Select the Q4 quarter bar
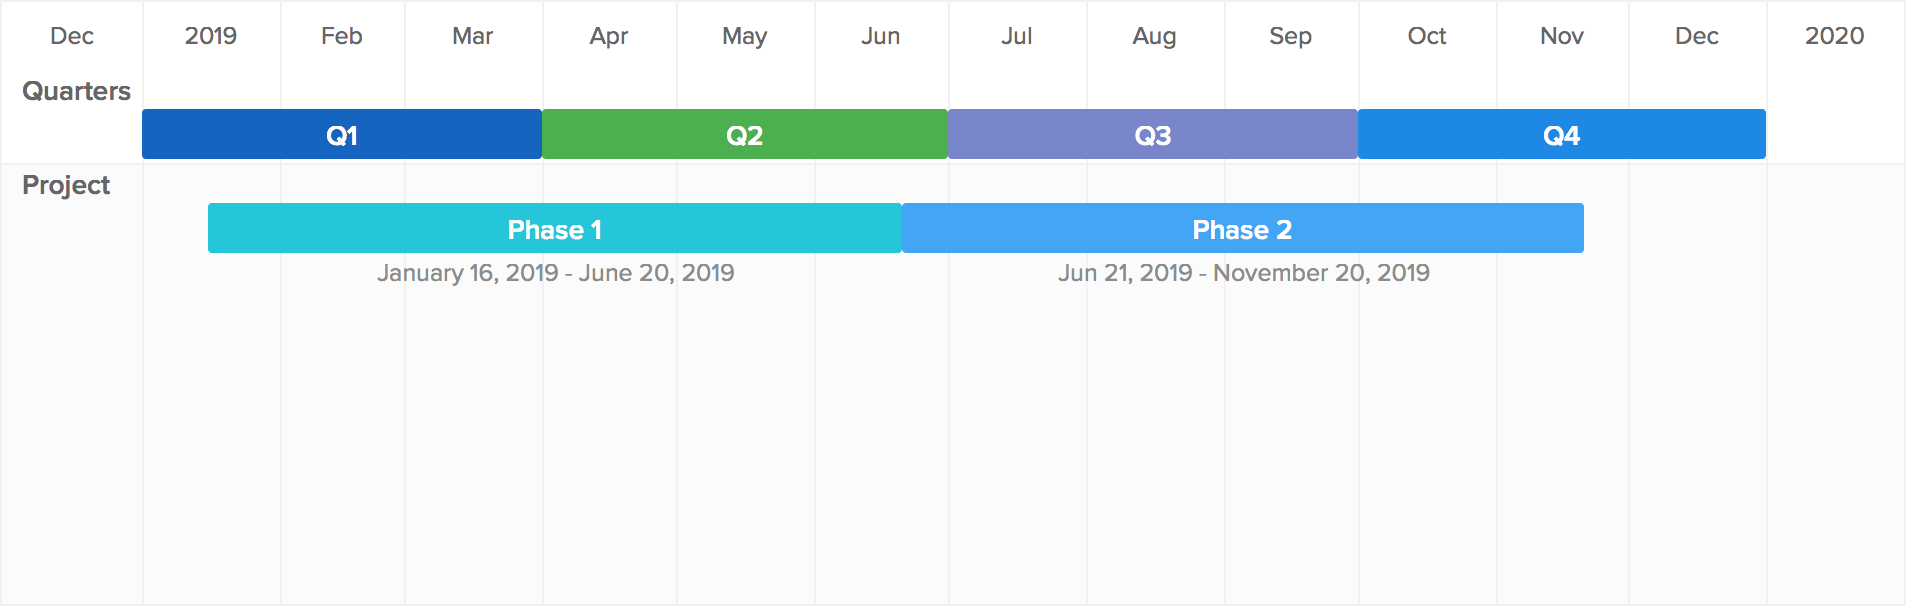 (x=1562, y=134)
